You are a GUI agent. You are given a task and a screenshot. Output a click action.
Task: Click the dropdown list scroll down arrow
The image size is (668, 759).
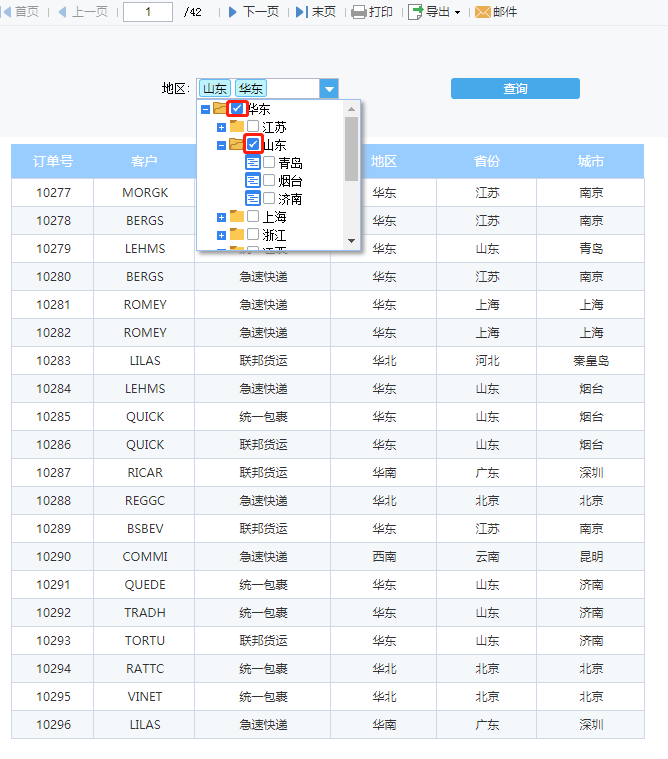(351, 241)
